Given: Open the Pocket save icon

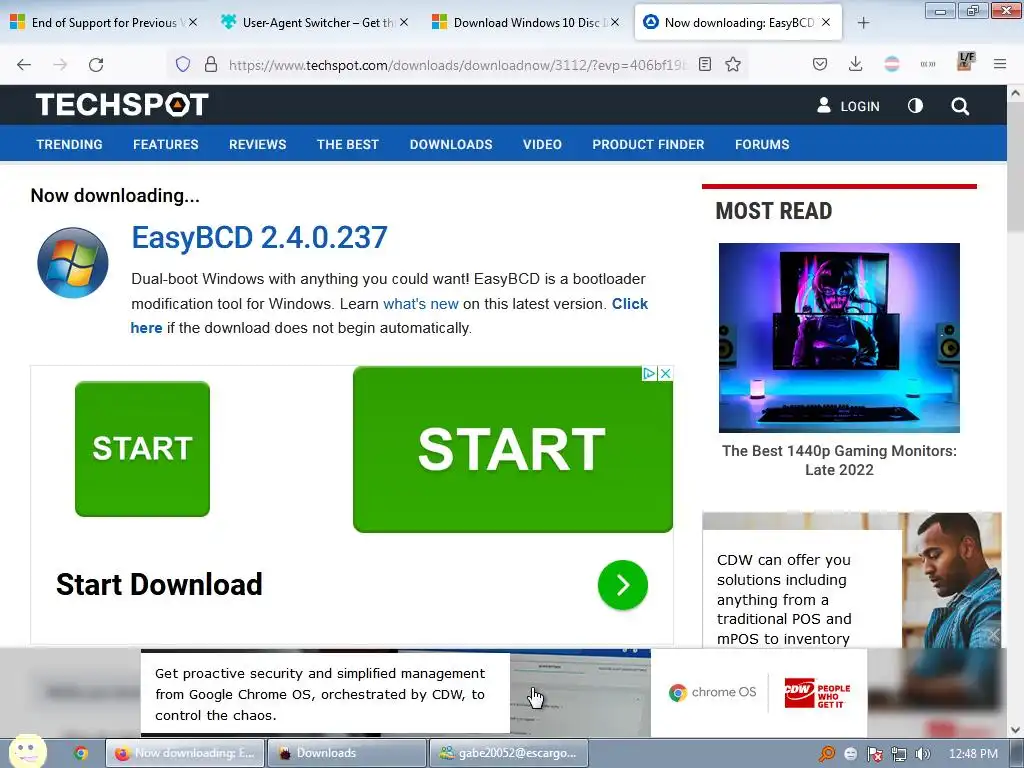Looking at the screenshot, I should click(820, 64).
